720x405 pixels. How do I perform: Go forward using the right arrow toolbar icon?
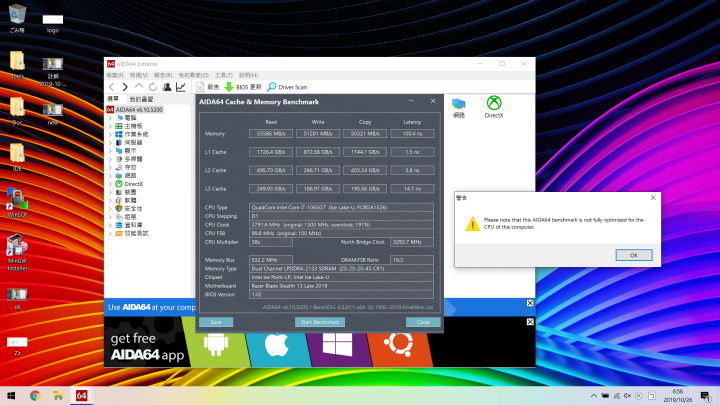(x=125, y=87)
